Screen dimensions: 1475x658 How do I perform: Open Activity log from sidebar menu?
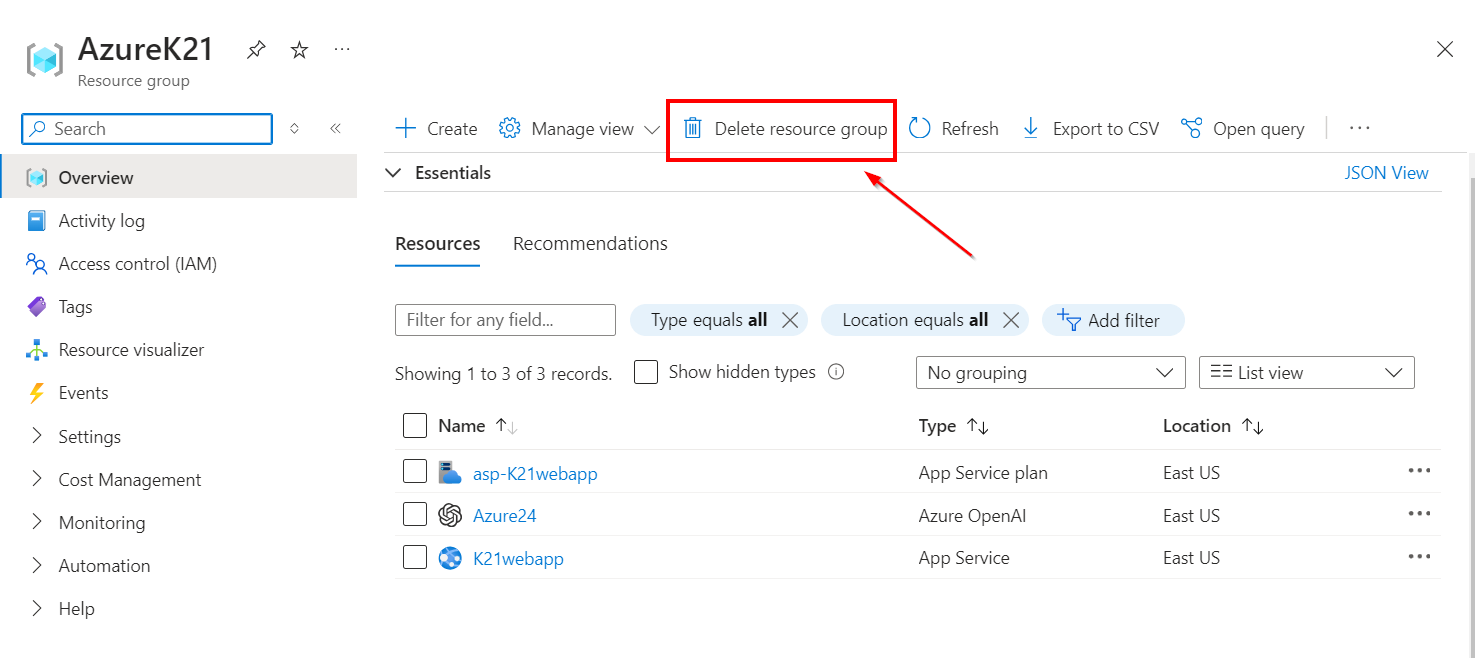pyautogui.click(x=101, y=221)
